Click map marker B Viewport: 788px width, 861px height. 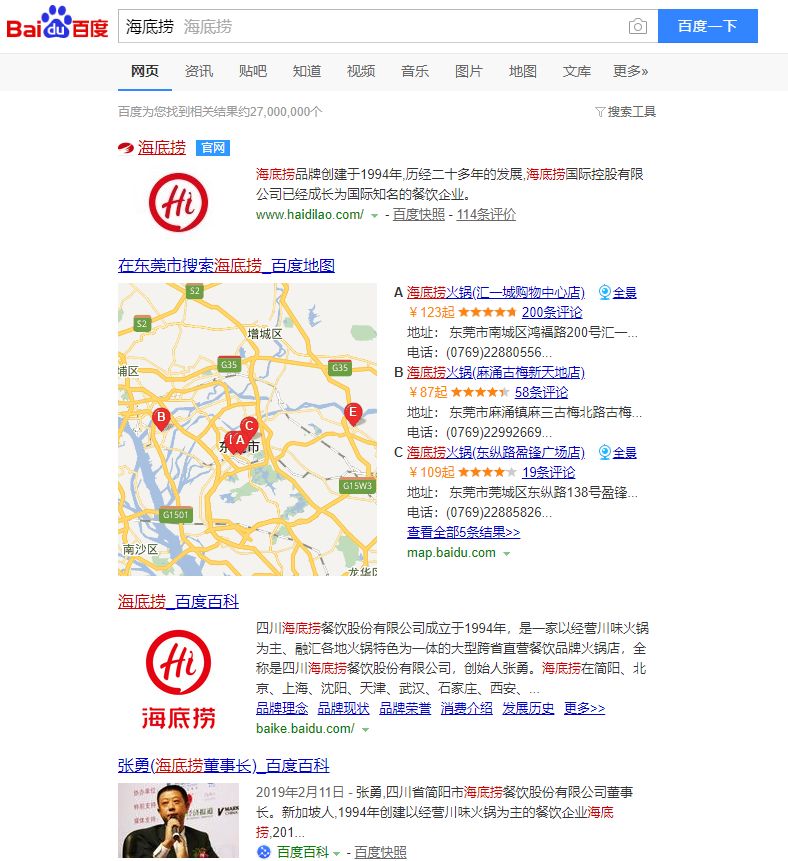[x=161, y=418]
